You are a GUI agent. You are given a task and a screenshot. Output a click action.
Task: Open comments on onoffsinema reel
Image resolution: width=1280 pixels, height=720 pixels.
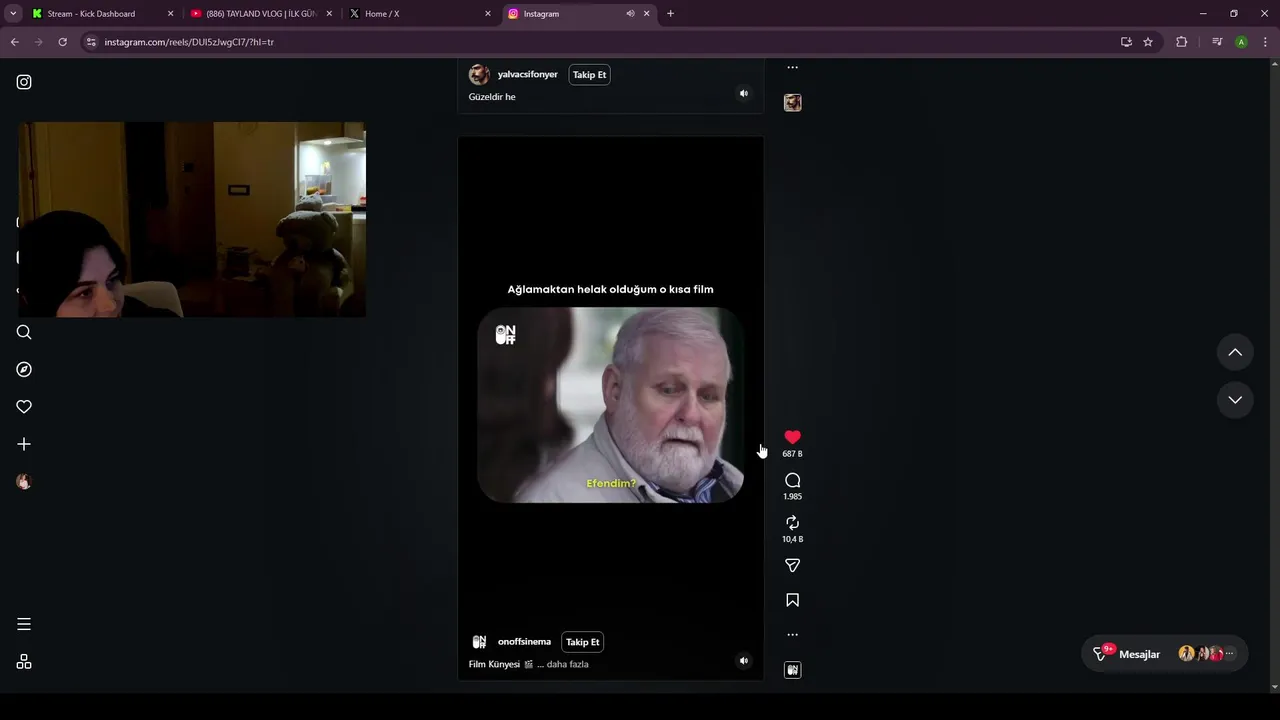coord(792,480)
